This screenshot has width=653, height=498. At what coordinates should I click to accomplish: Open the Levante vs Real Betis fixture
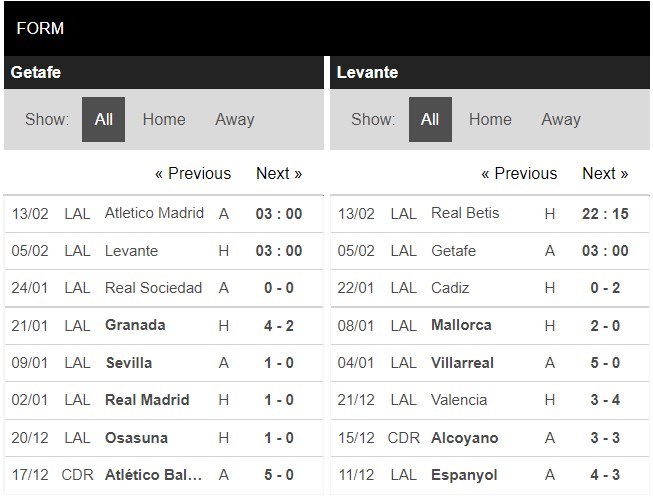[x=465, y=213]
